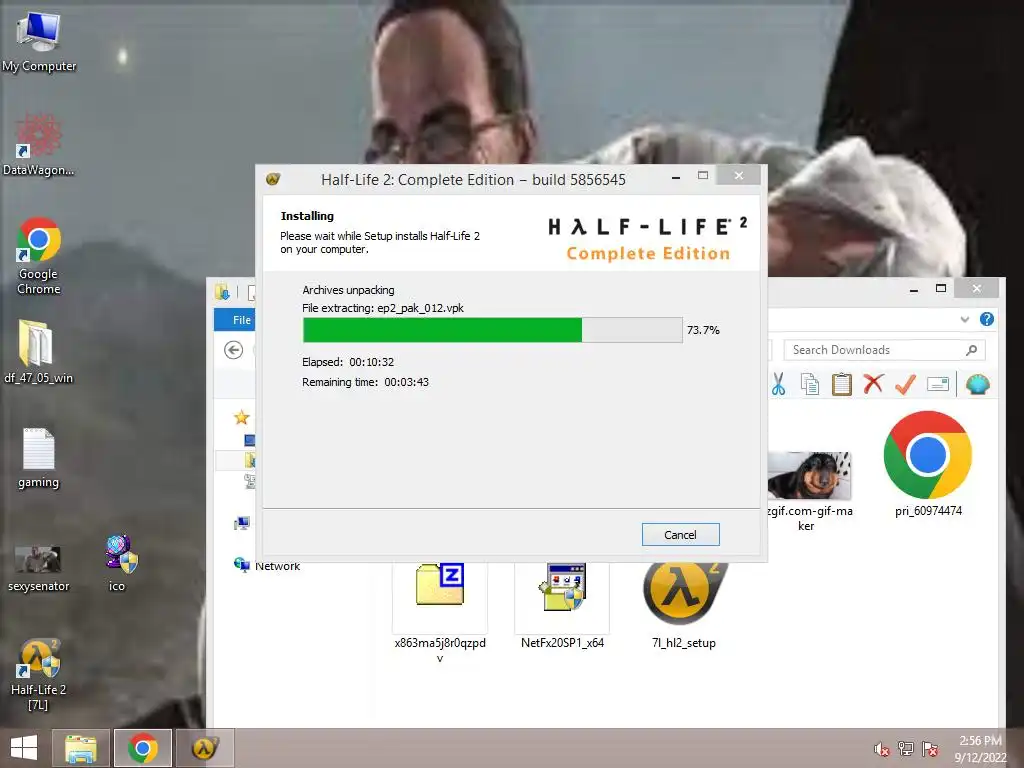Viewport: 1024px width, 768px height.
Task: Click the clipboard Paste icon in Explorer
Action: pyautogui.click(x=842, y=385)
